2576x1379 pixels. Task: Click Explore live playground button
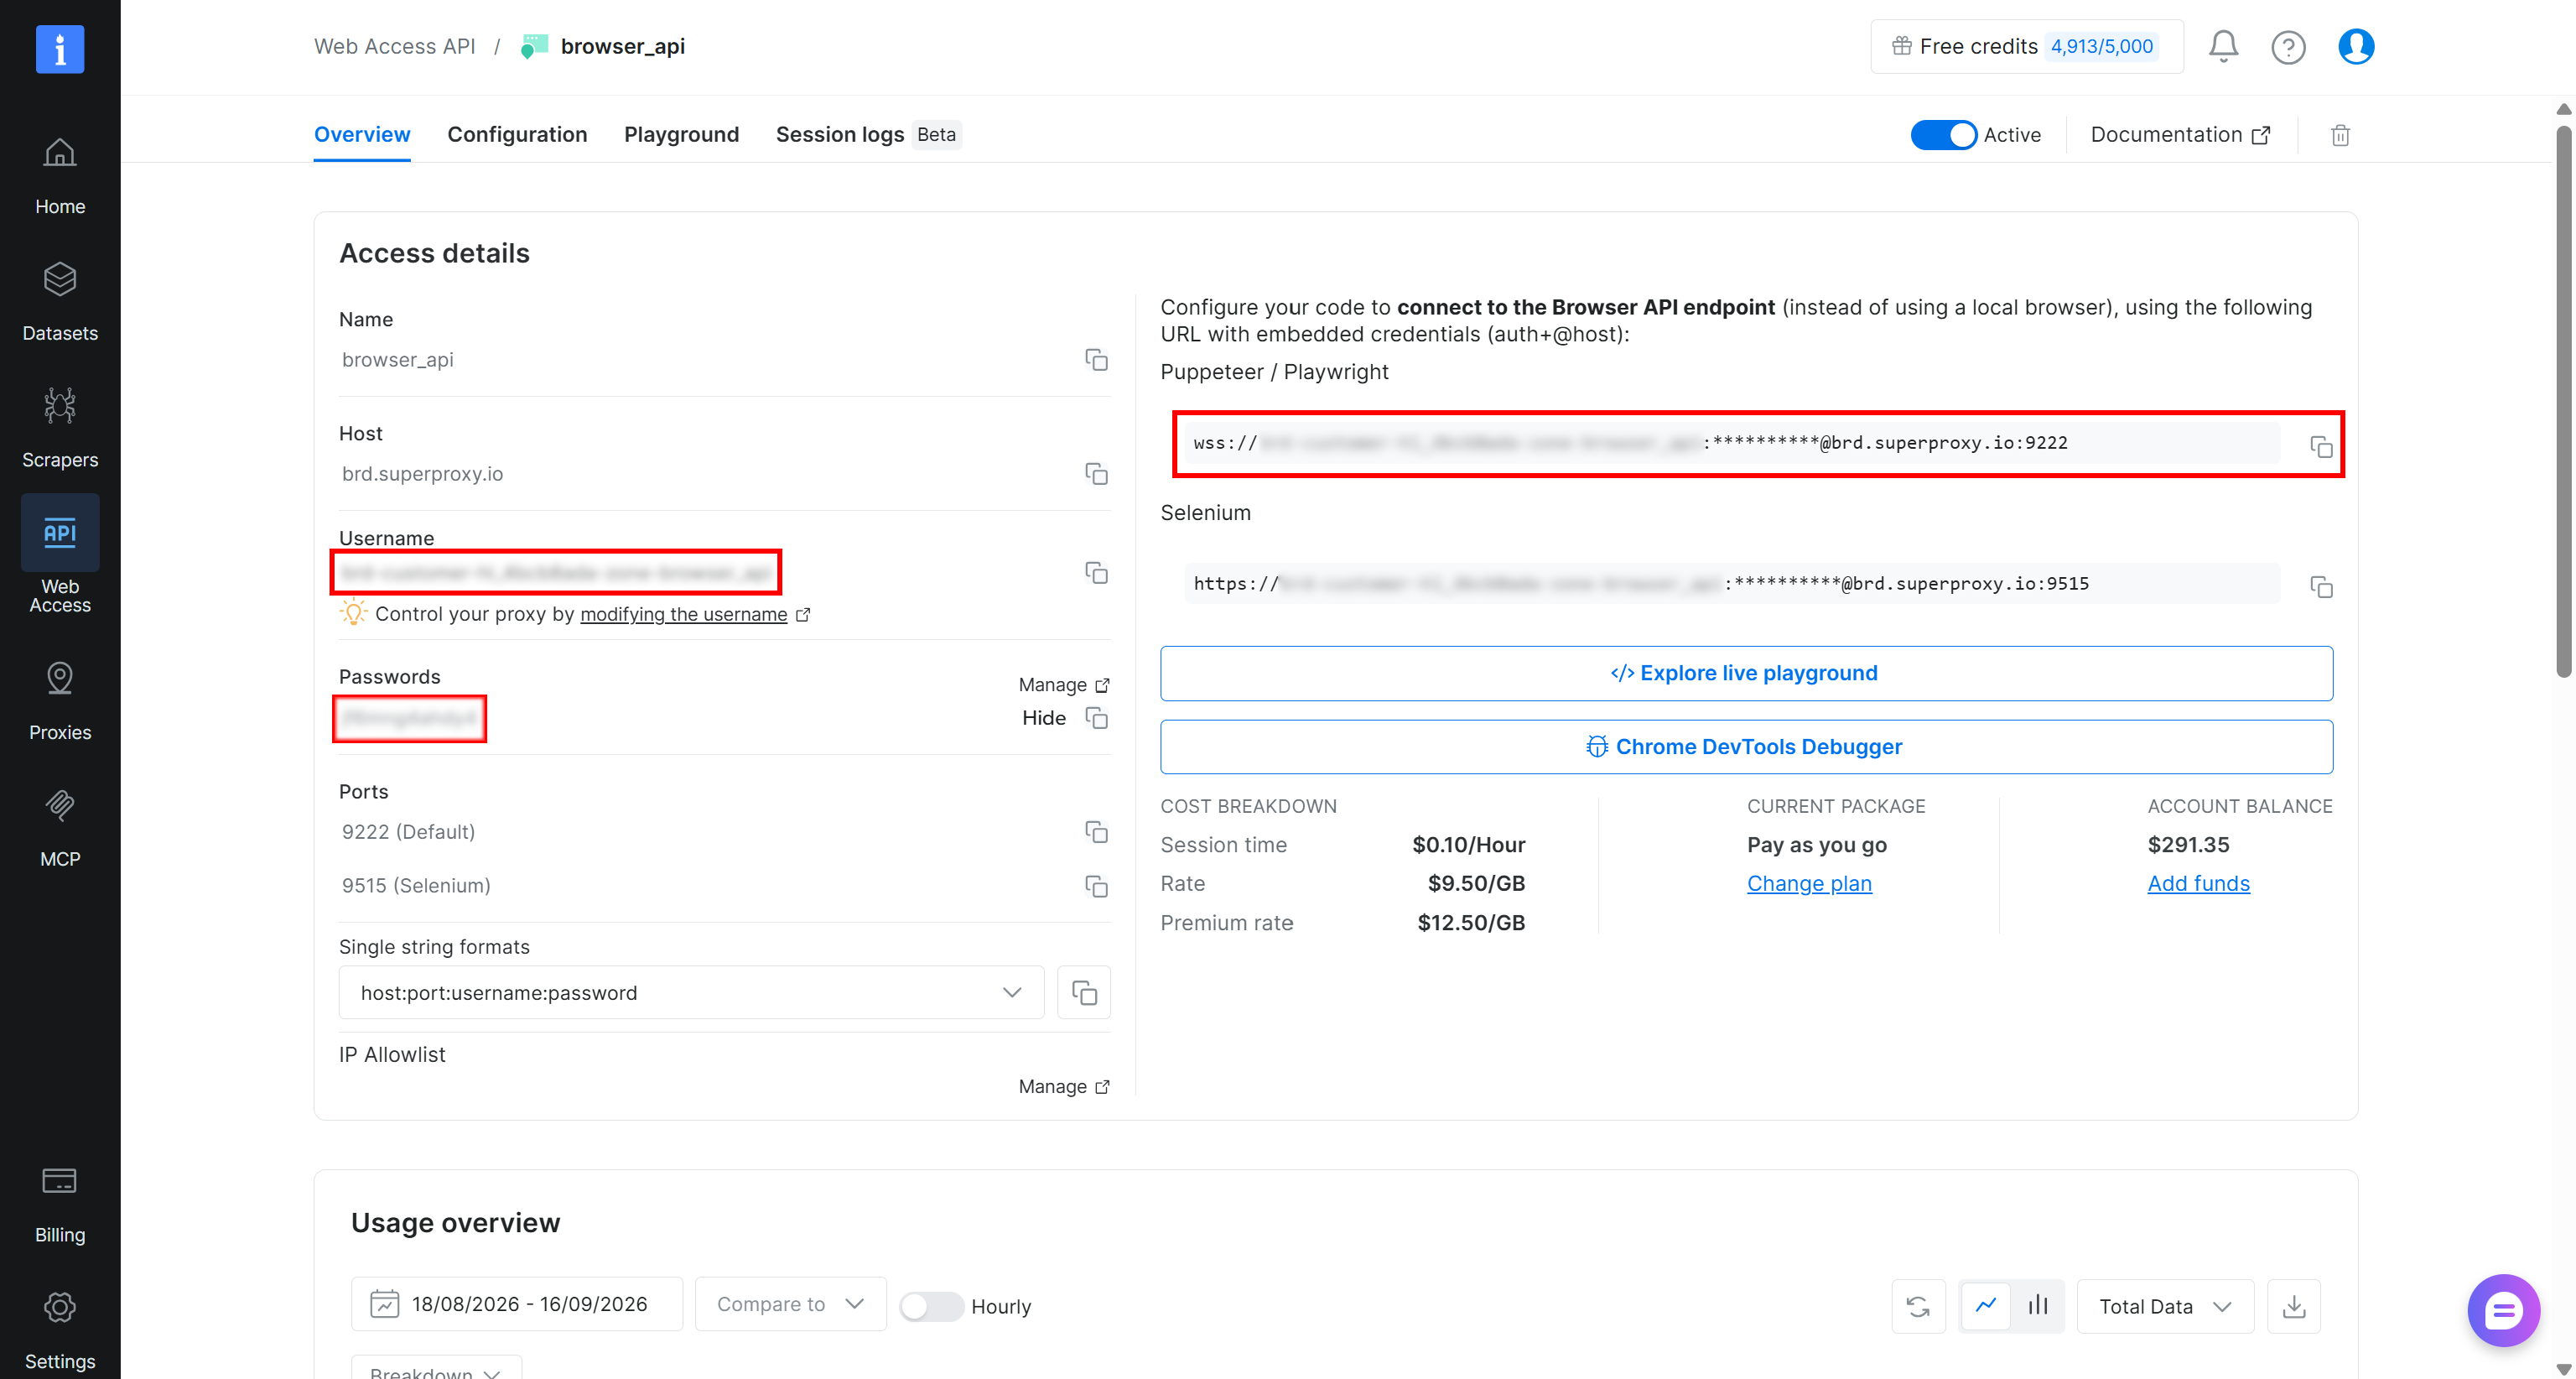click(x=1746, y=673)
